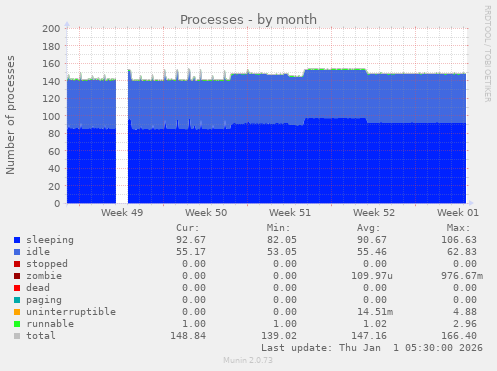497x371 pixels.
Task: Click zombie average value 109.97u
Action: click(372, 276)
